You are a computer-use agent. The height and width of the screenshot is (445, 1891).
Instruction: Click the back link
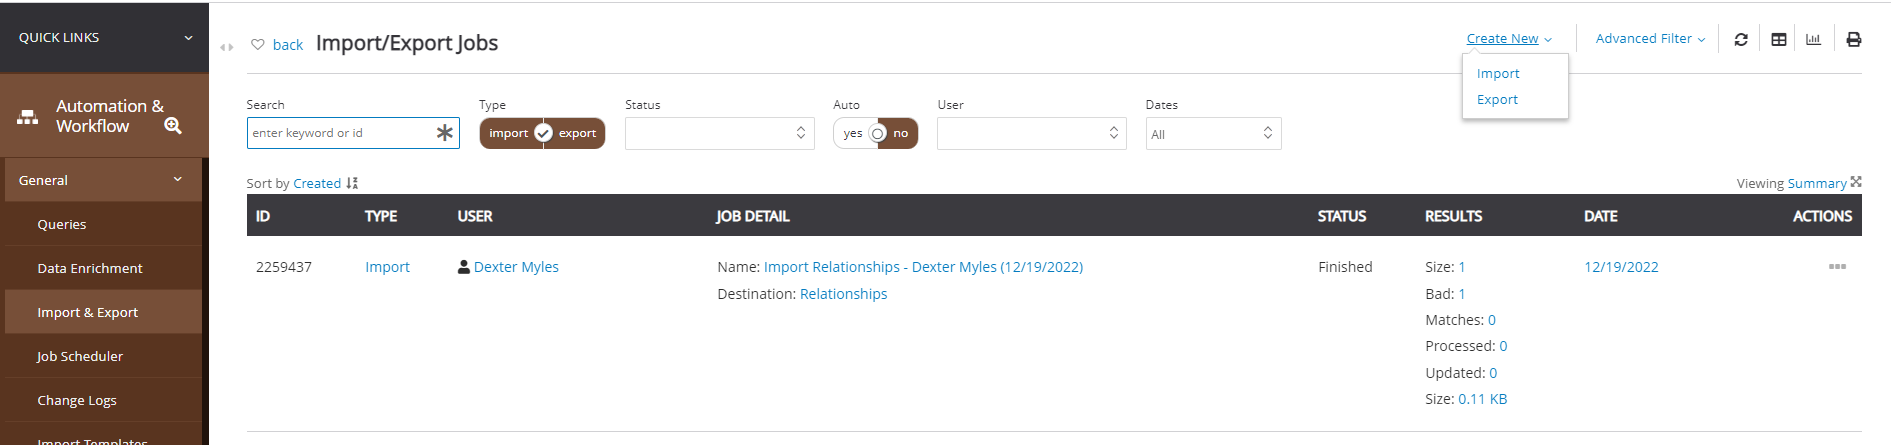tap(288, 44)
